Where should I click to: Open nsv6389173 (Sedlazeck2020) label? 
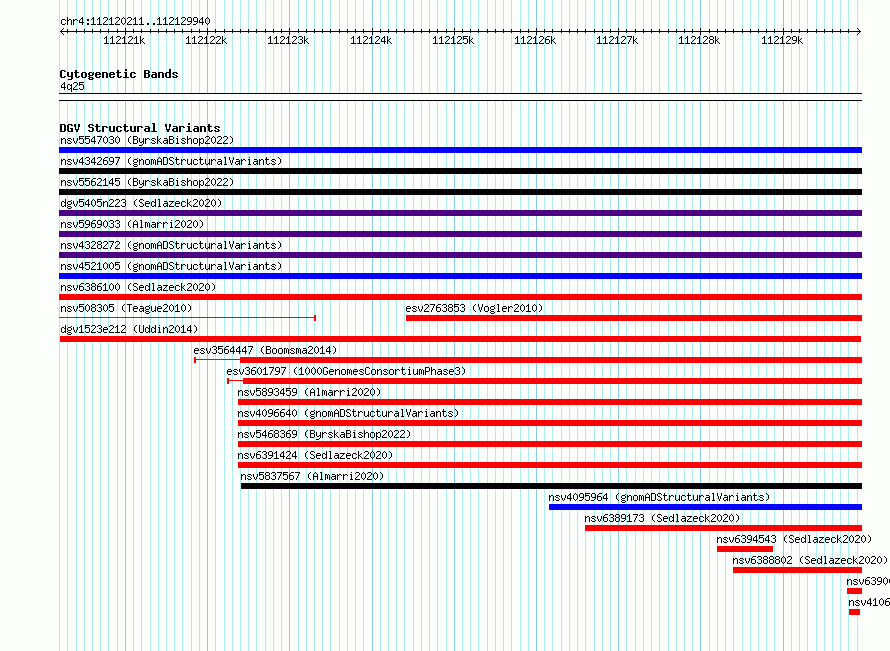coord(662,518)
